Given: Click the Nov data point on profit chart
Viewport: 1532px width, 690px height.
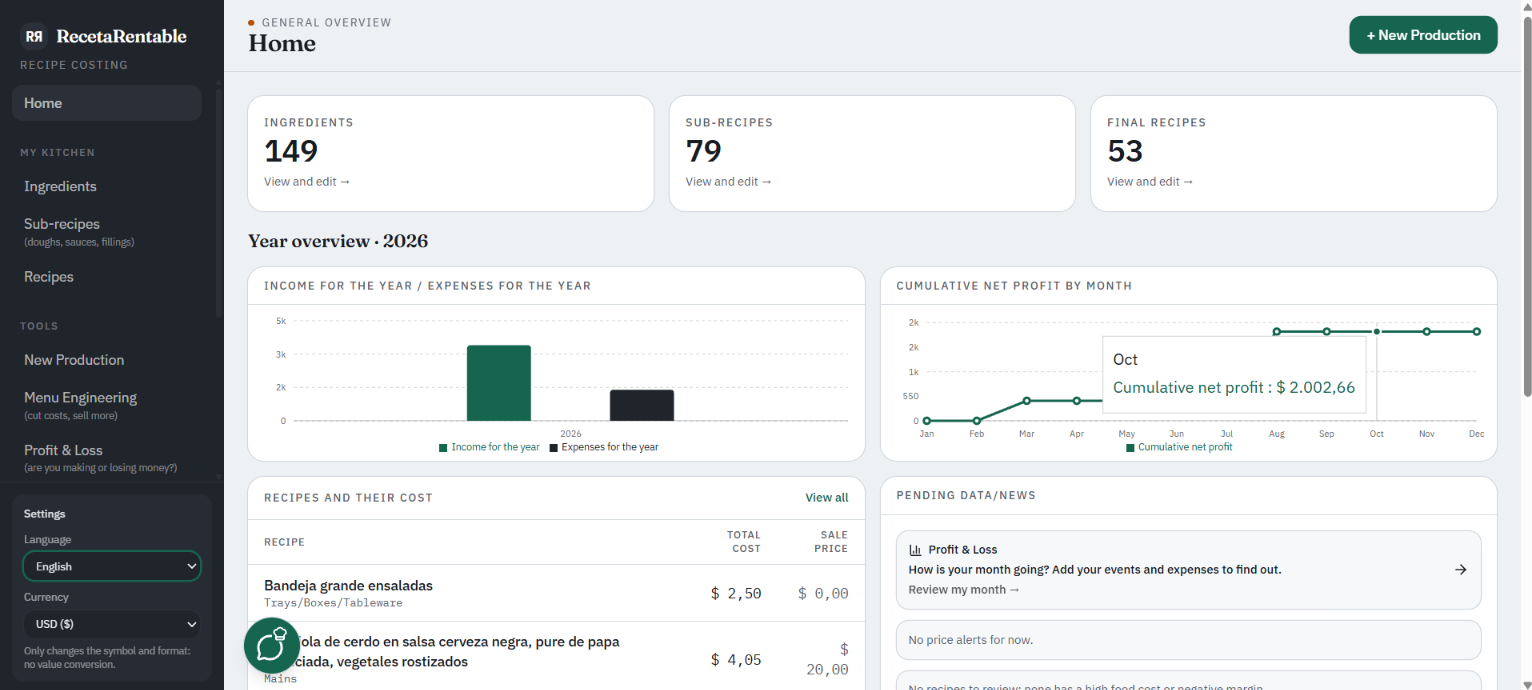Looking at the screenshot, I should pos(1427,331).
